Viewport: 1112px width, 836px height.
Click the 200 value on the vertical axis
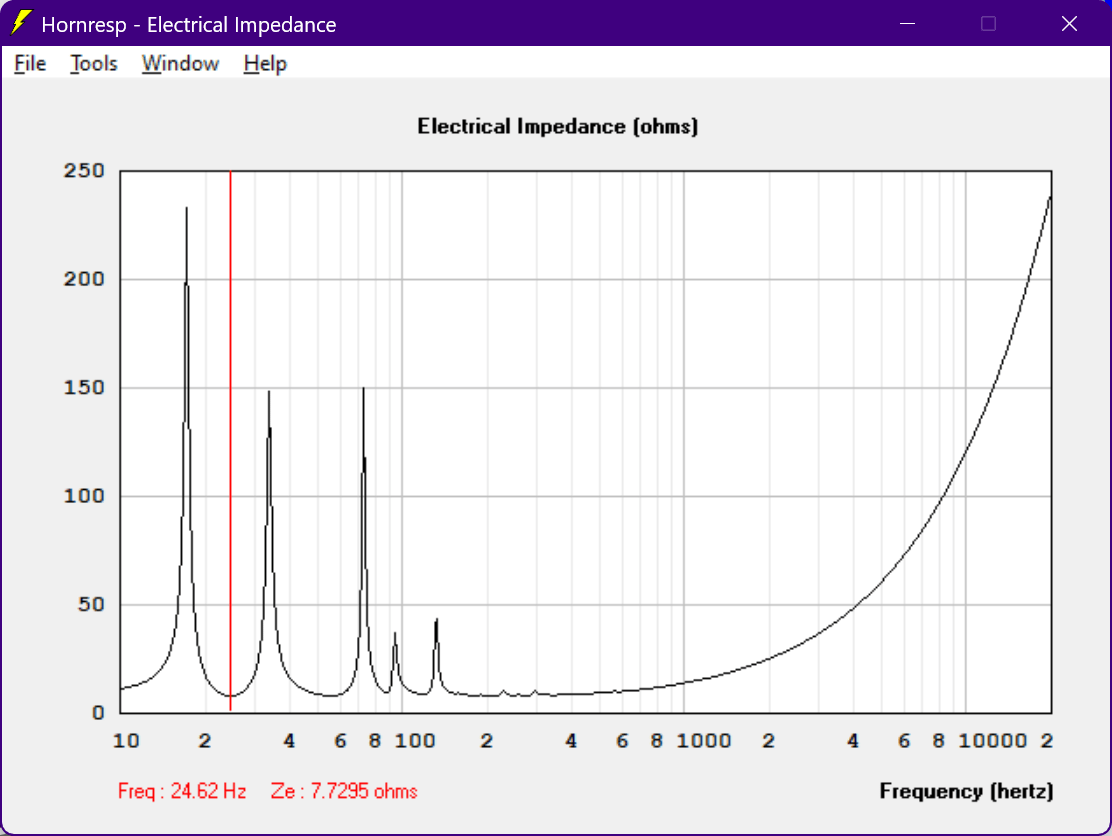click(x=84, y=279)
